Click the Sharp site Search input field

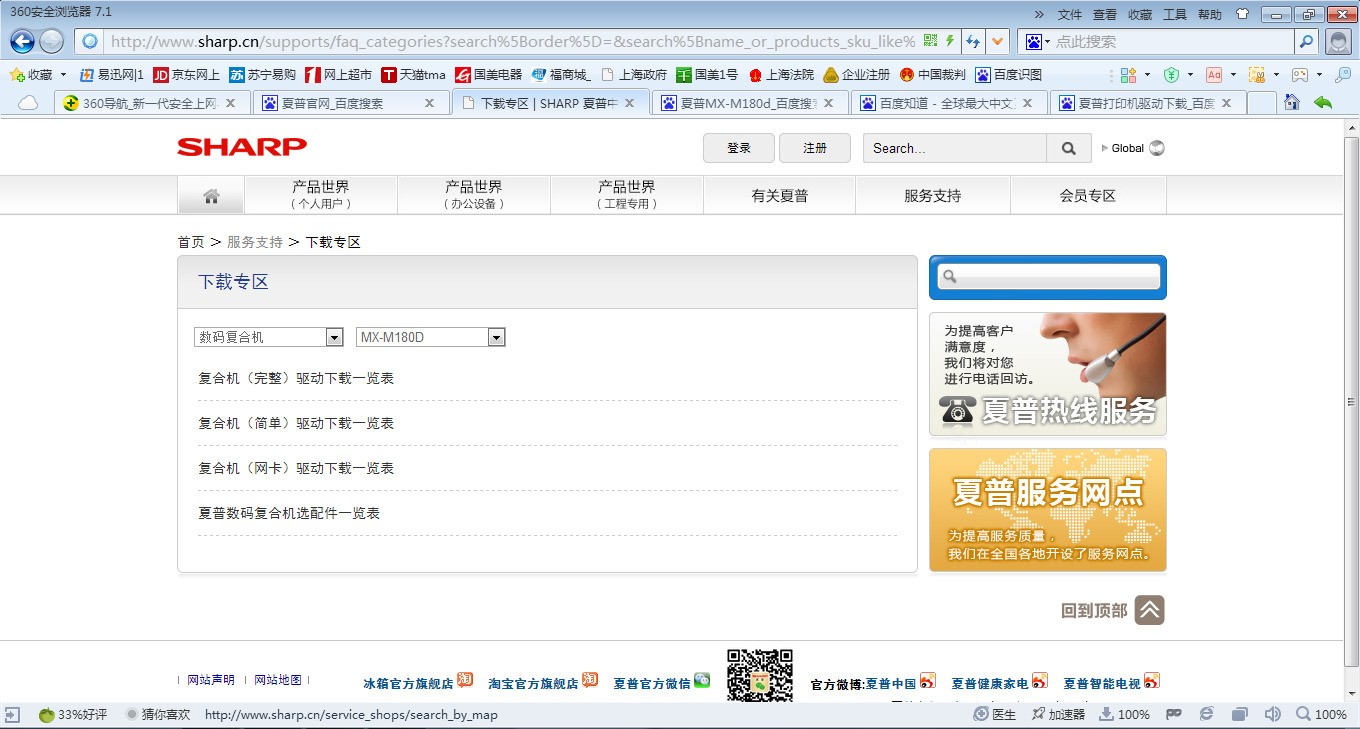(955, 148)
